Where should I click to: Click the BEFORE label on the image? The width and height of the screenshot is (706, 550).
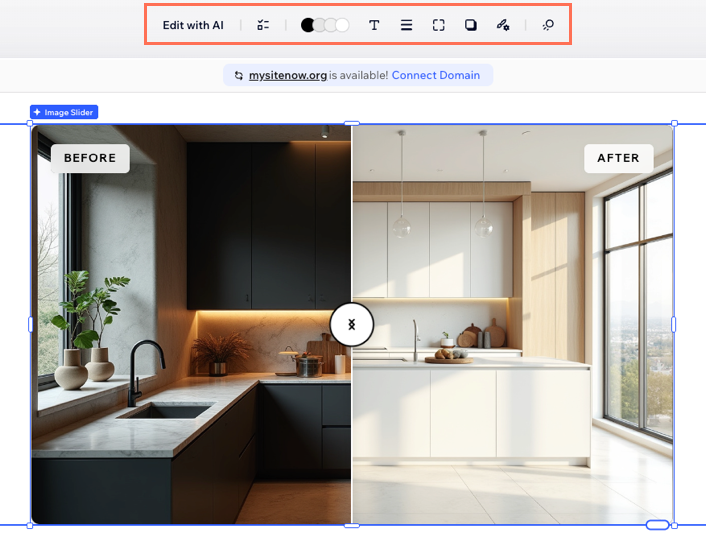[x=90, y=158]
